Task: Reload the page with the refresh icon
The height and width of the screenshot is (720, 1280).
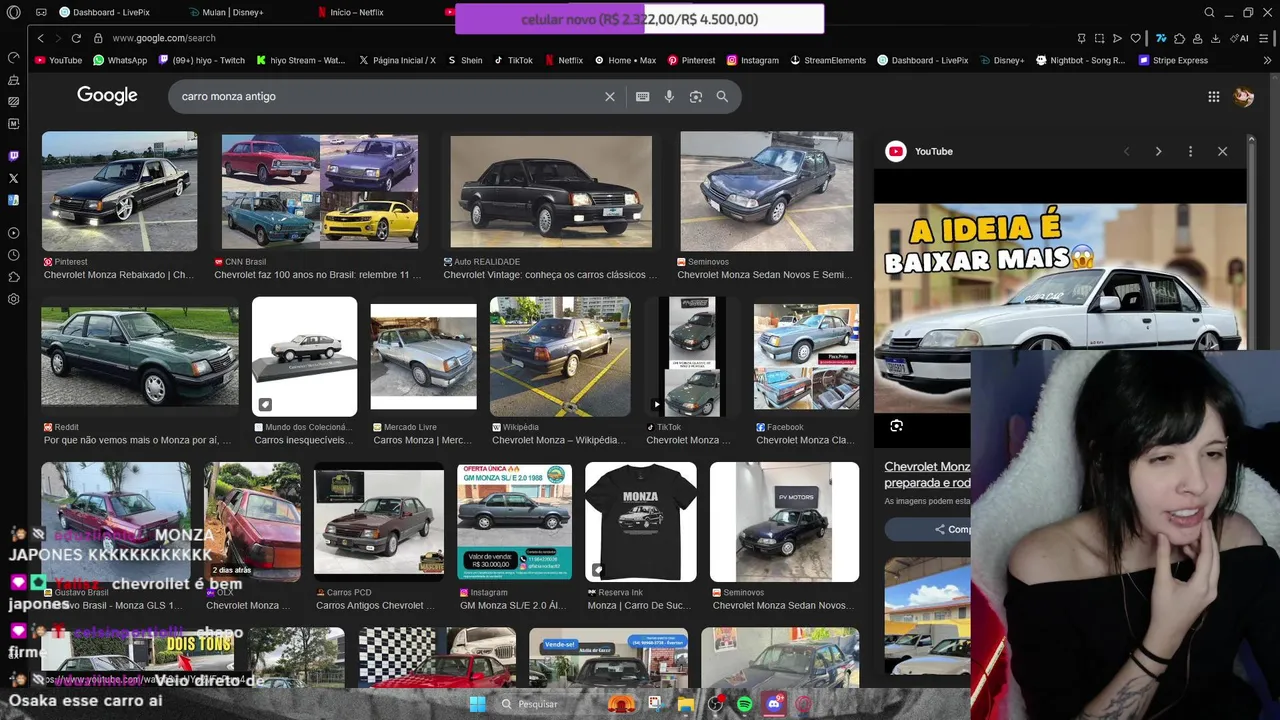Action: [x=76, y=38]
